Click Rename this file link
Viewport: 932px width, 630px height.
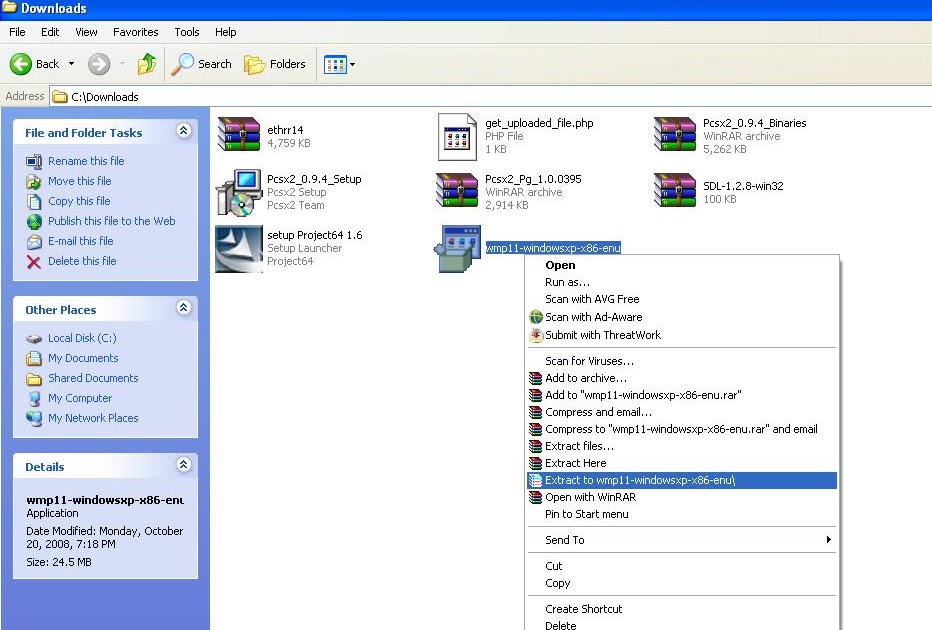point(86,161)
